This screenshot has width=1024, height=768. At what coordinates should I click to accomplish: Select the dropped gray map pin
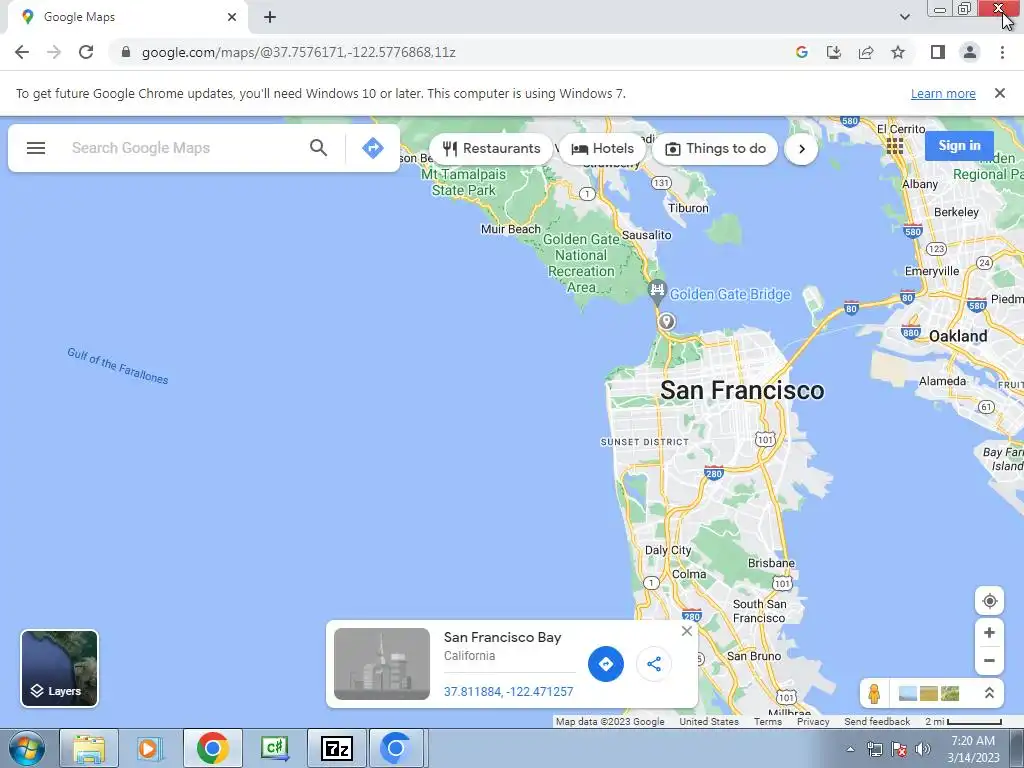(x=666, y=321)
